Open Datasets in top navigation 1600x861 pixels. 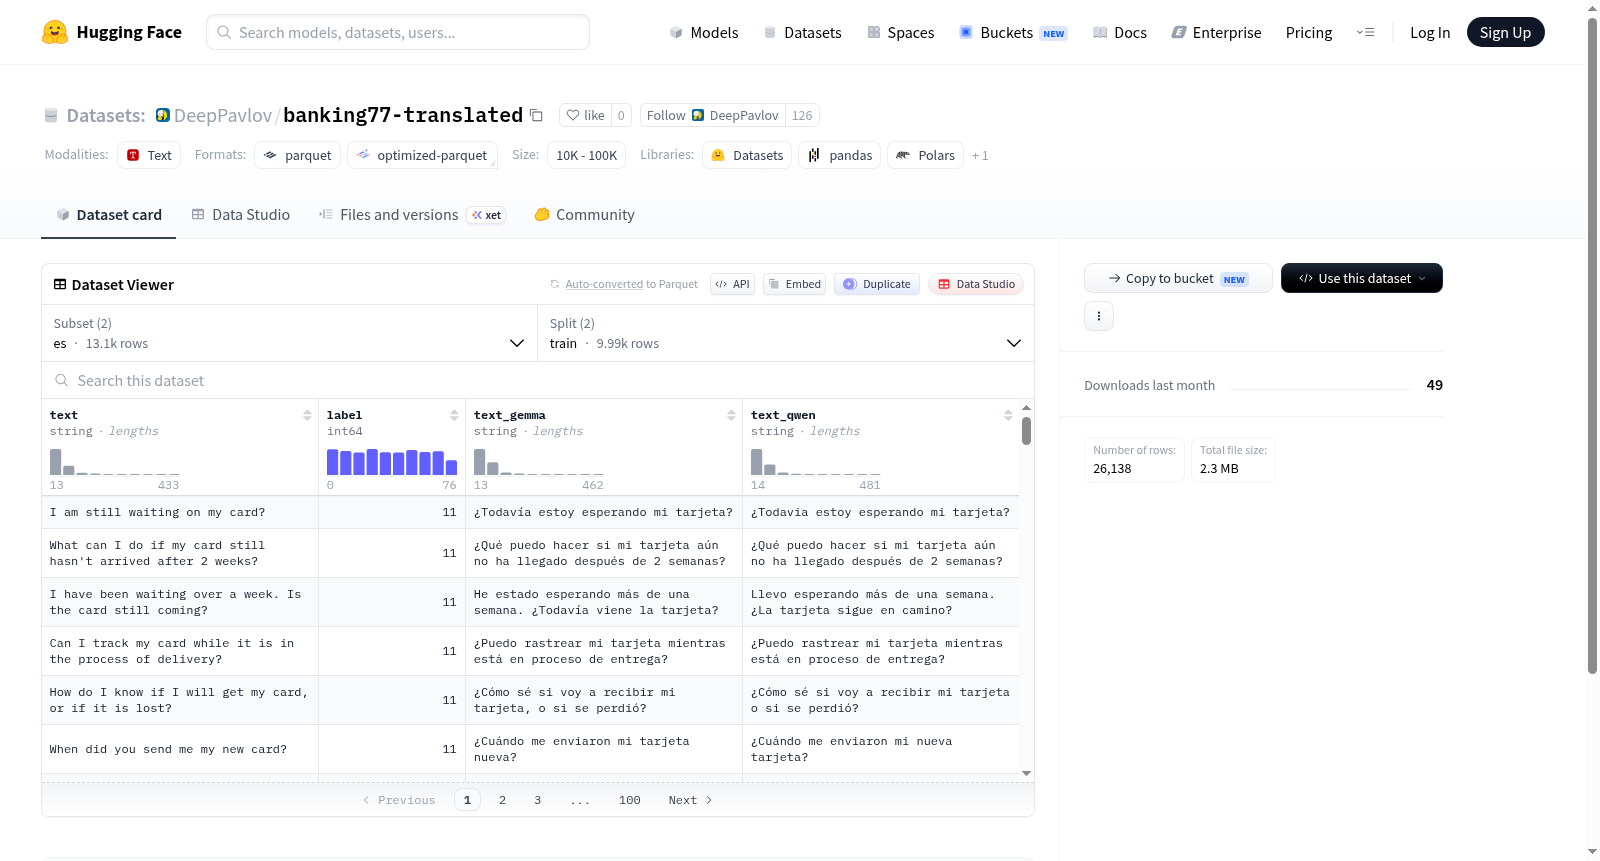click(x=803, y=32)
